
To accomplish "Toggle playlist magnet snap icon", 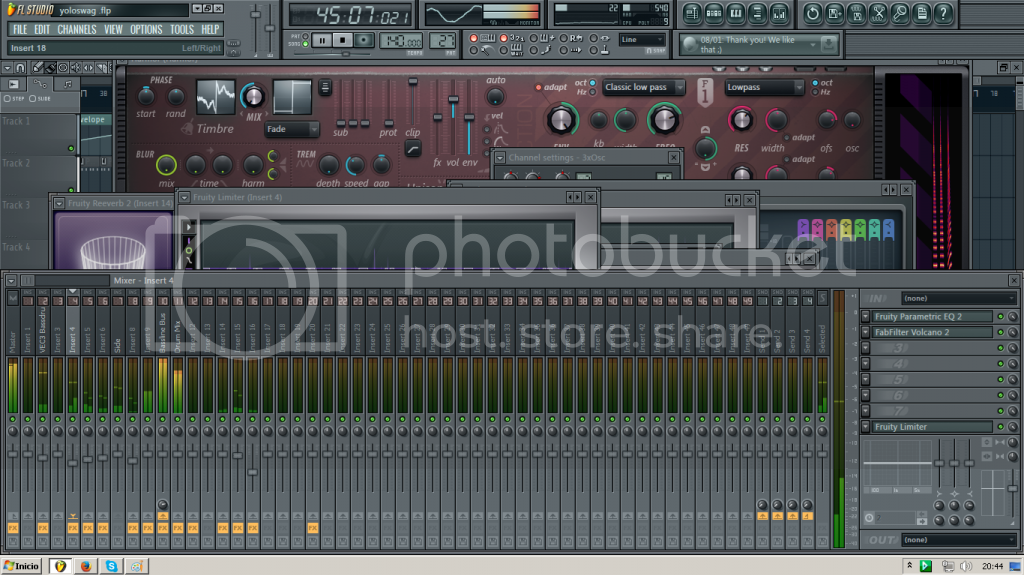I will click(20, 67).
